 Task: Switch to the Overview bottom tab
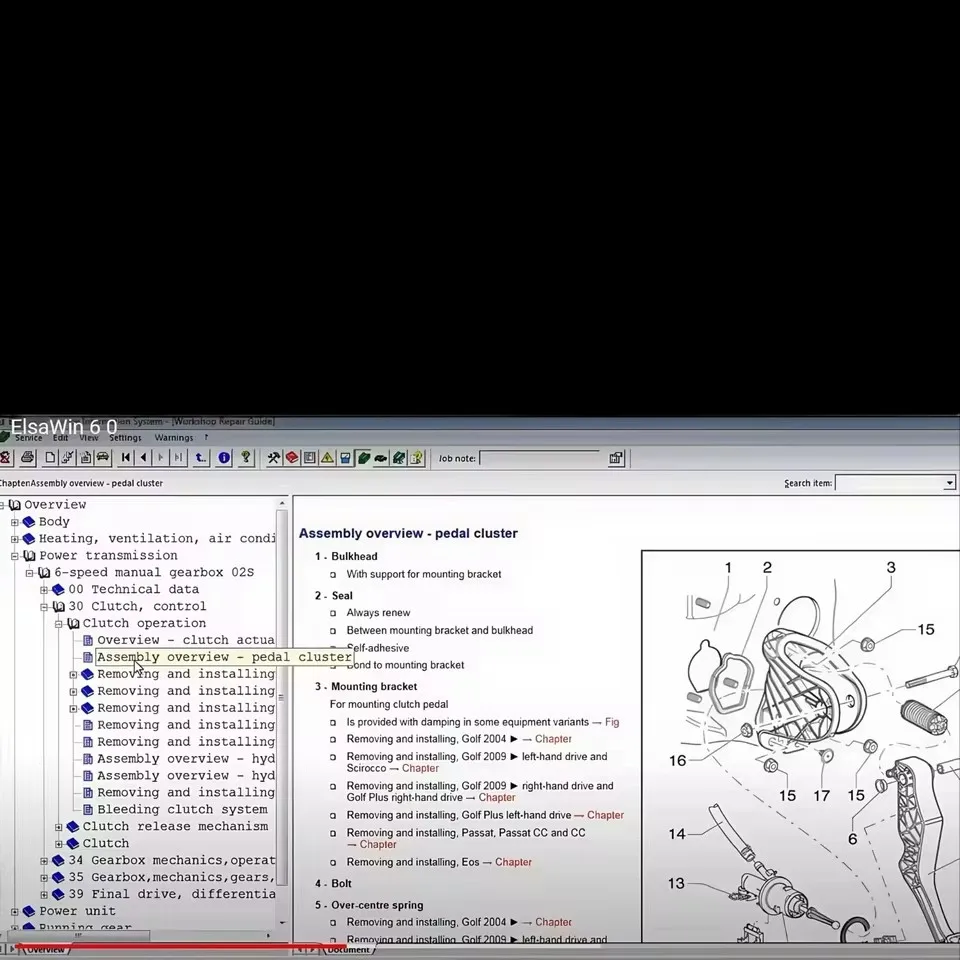click(45, 950)
